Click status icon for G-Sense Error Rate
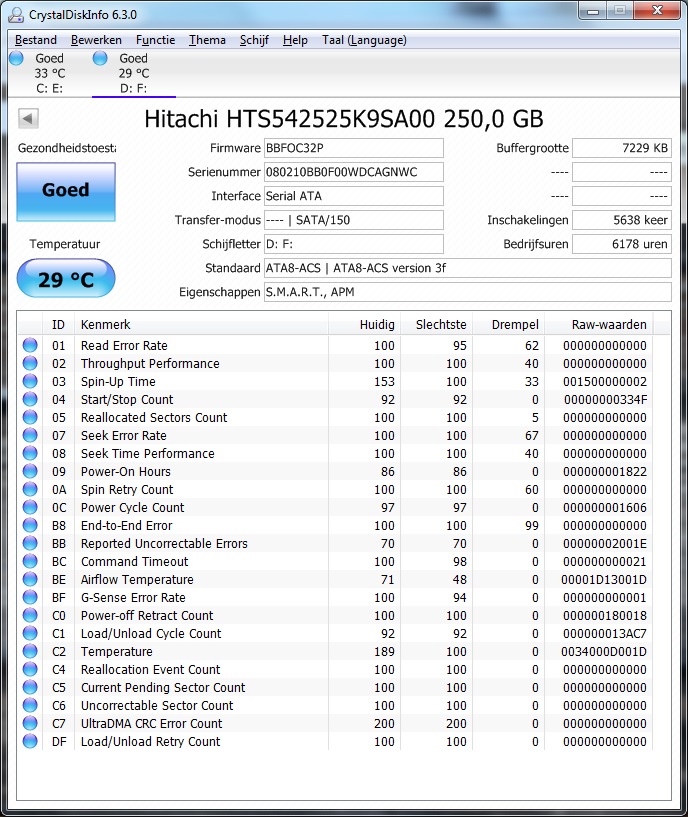The width and height of the screenshot is (688, 817). tap(30, 597)
